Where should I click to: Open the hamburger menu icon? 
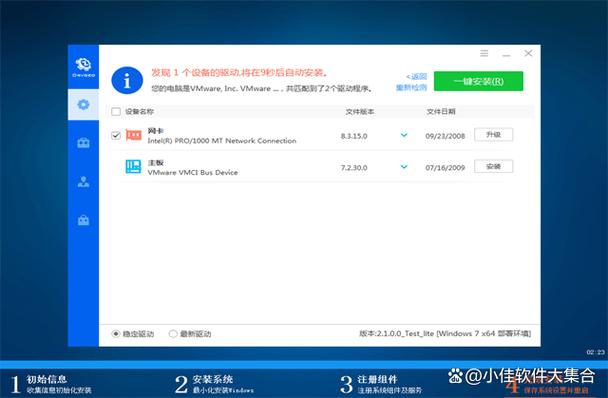coord(484,53)
